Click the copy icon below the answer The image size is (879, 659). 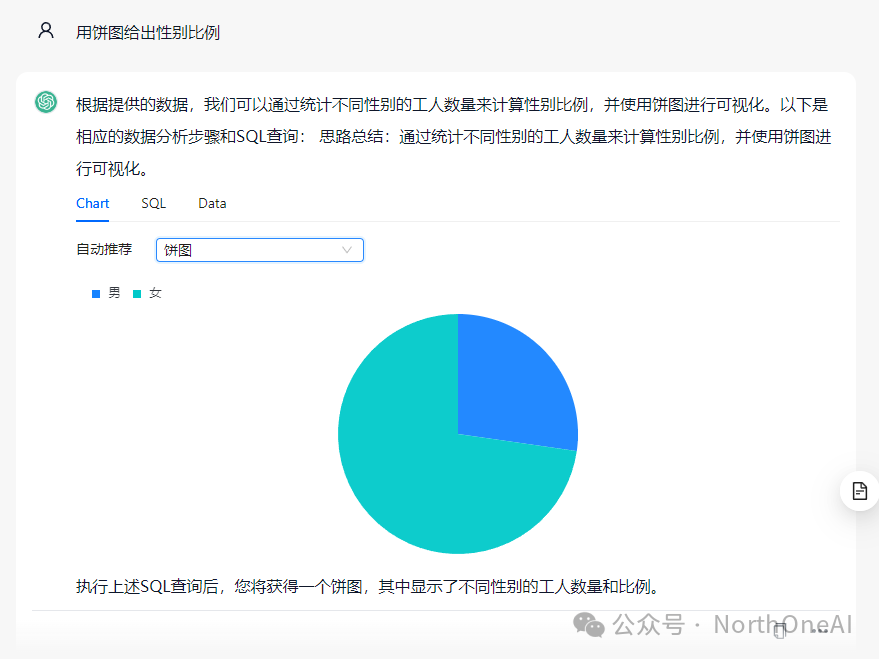(x=780, y=630)
